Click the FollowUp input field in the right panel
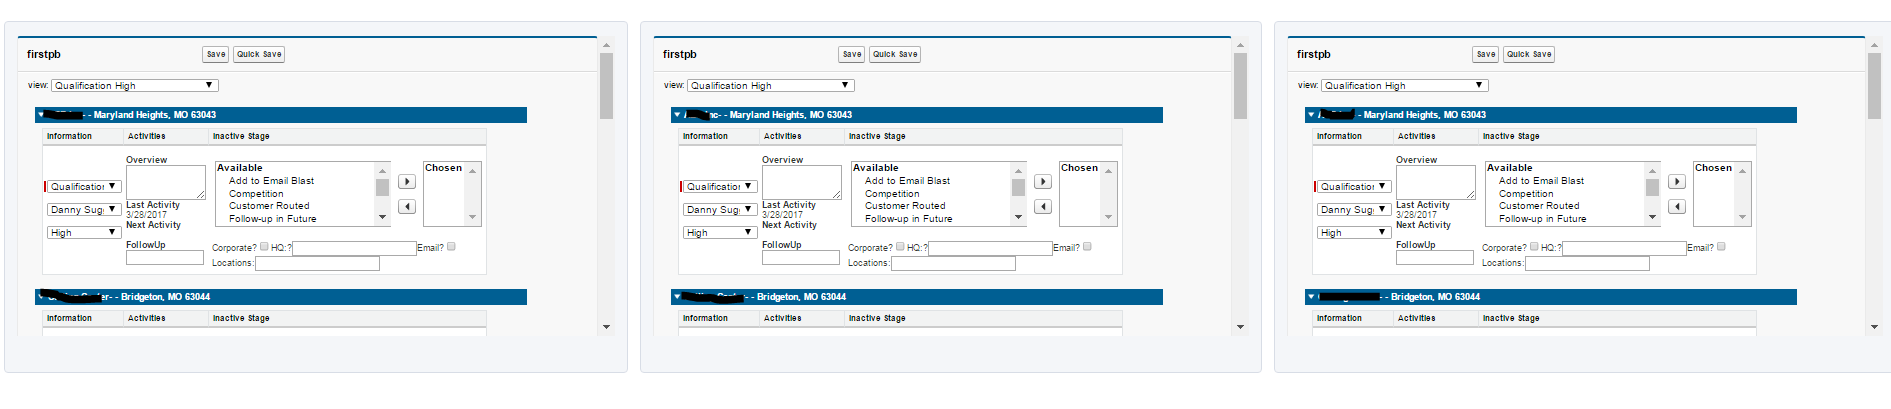 pyautogui.click(x=1434, y=258)
